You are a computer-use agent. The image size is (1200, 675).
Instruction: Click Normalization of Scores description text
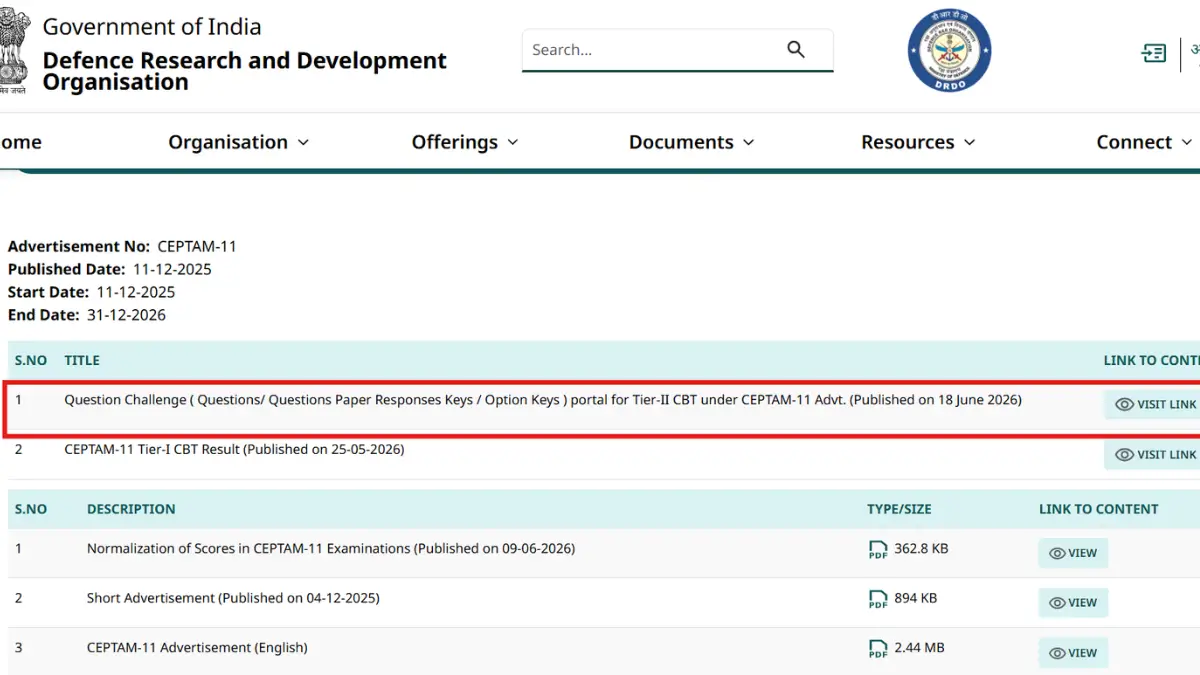(x=331, y=548)
